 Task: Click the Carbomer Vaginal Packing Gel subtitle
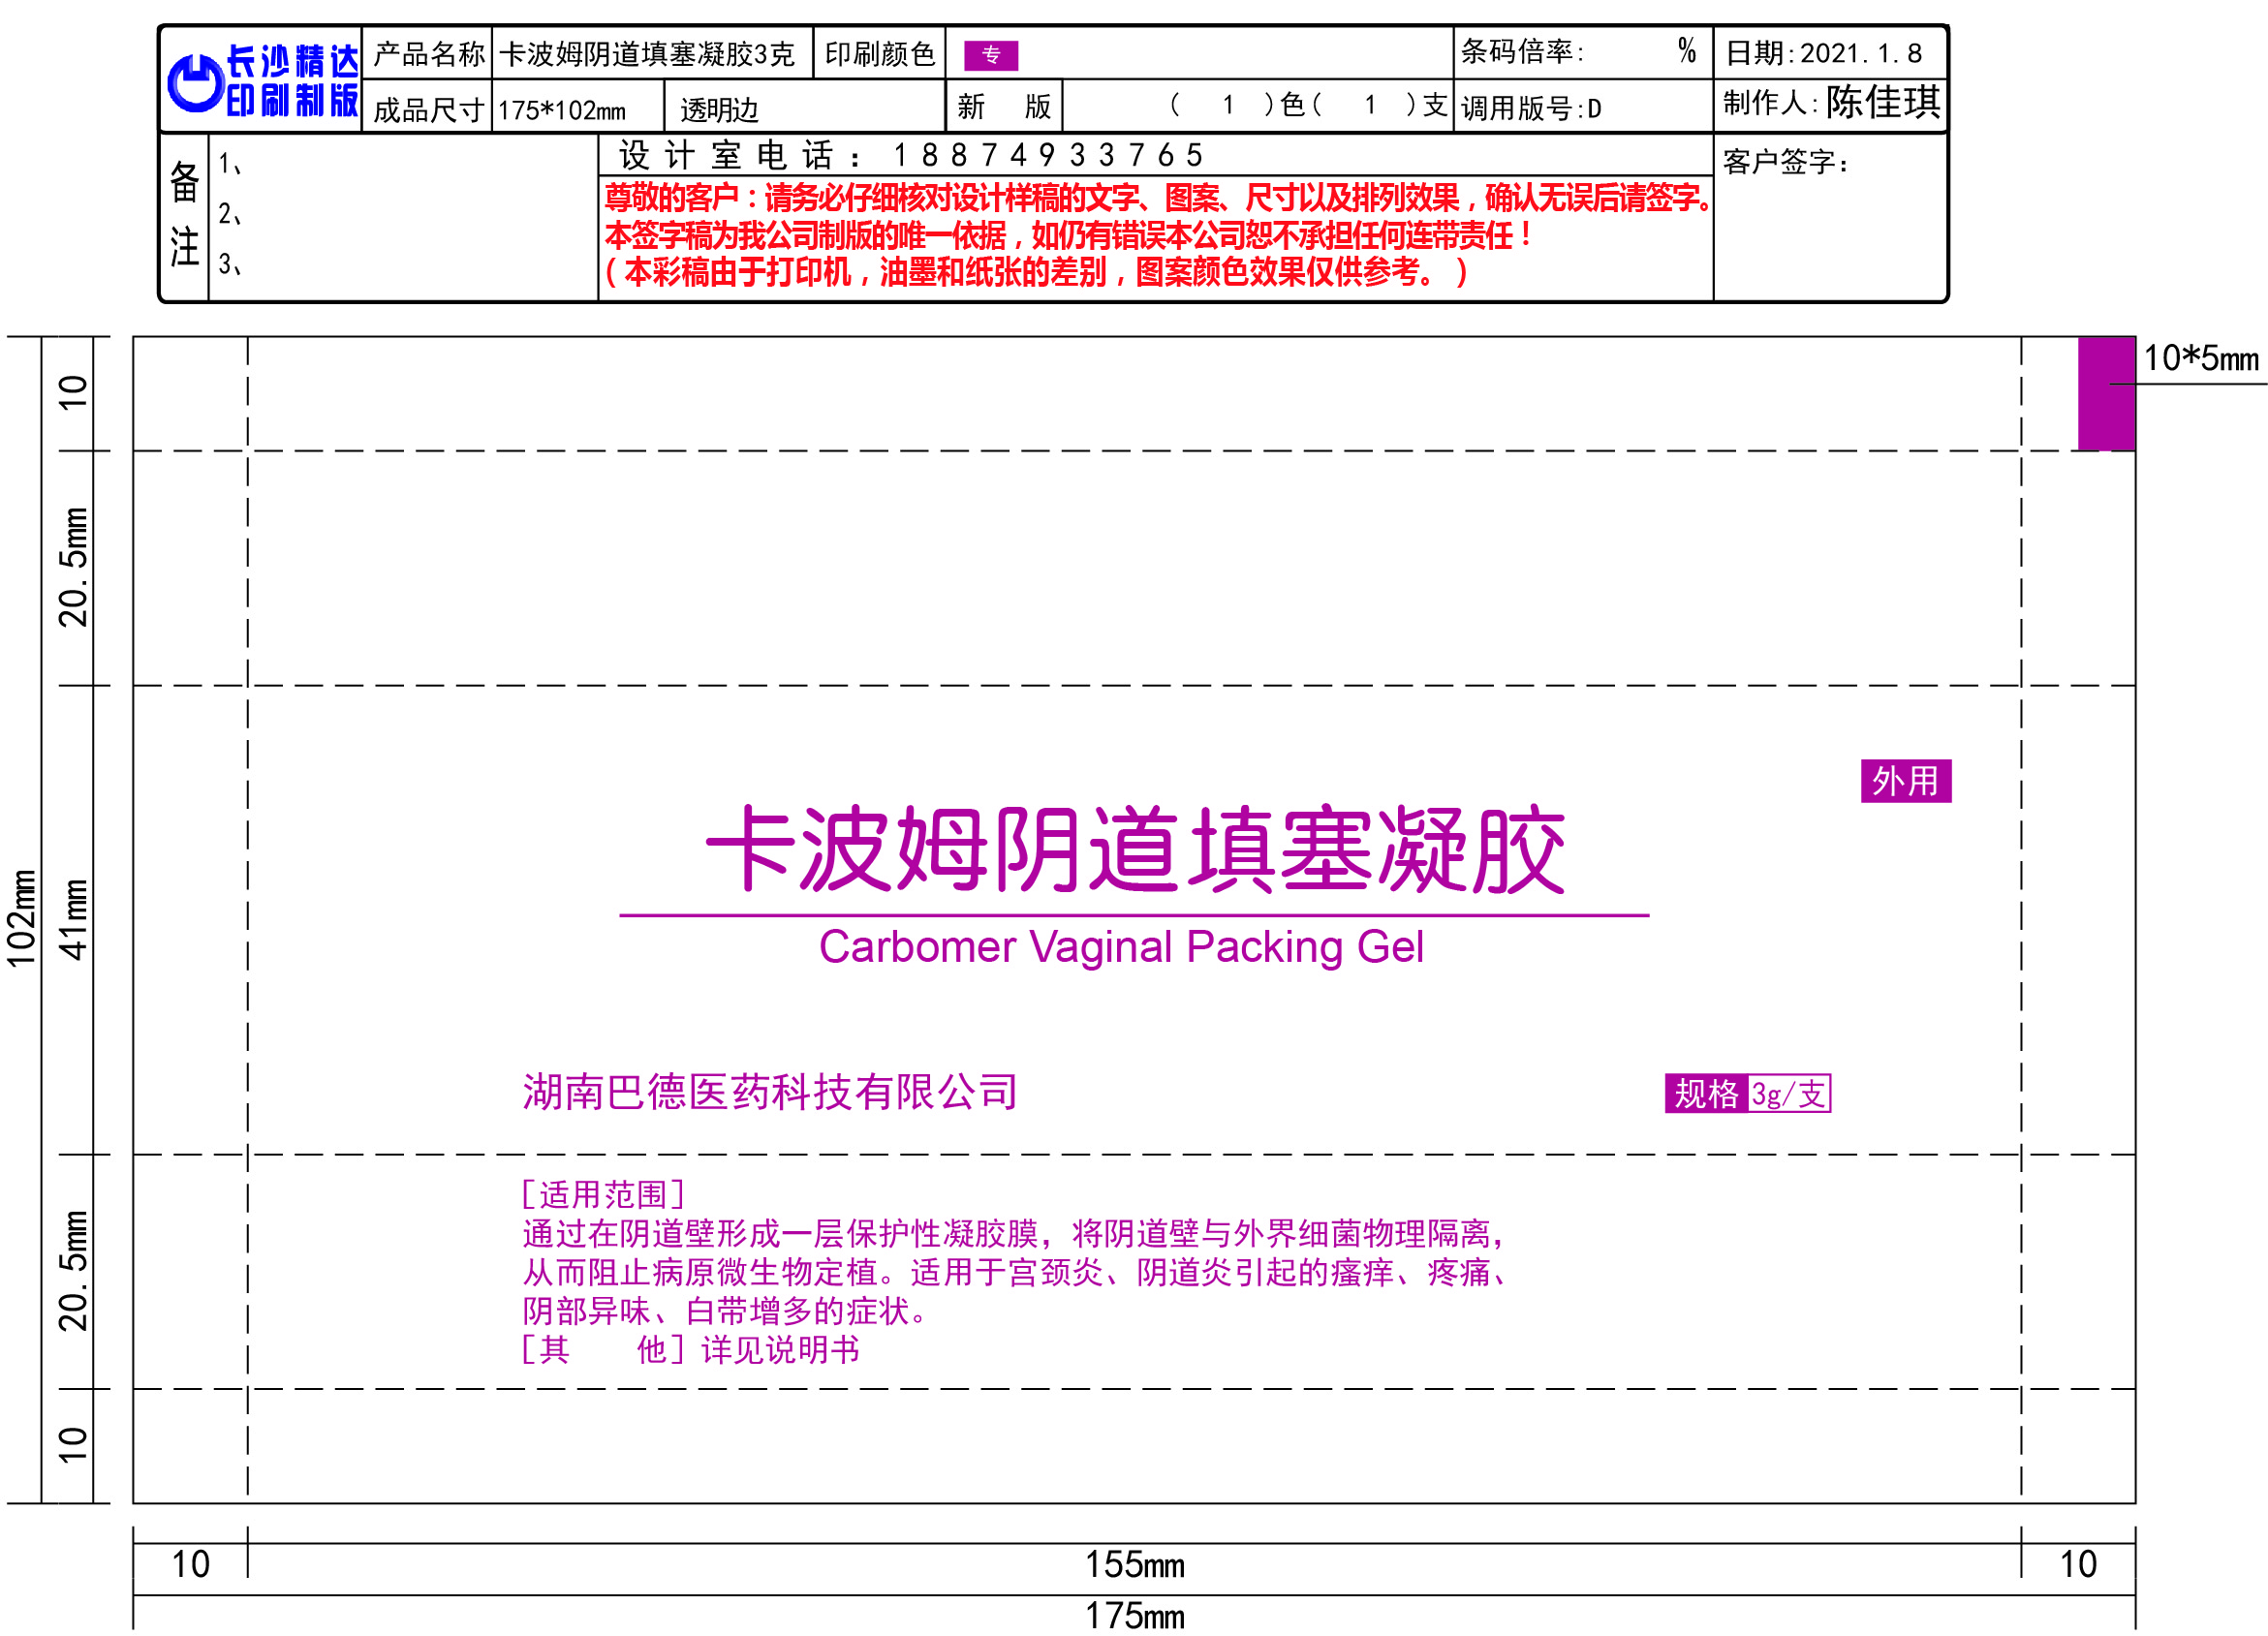click(1121, 947)
